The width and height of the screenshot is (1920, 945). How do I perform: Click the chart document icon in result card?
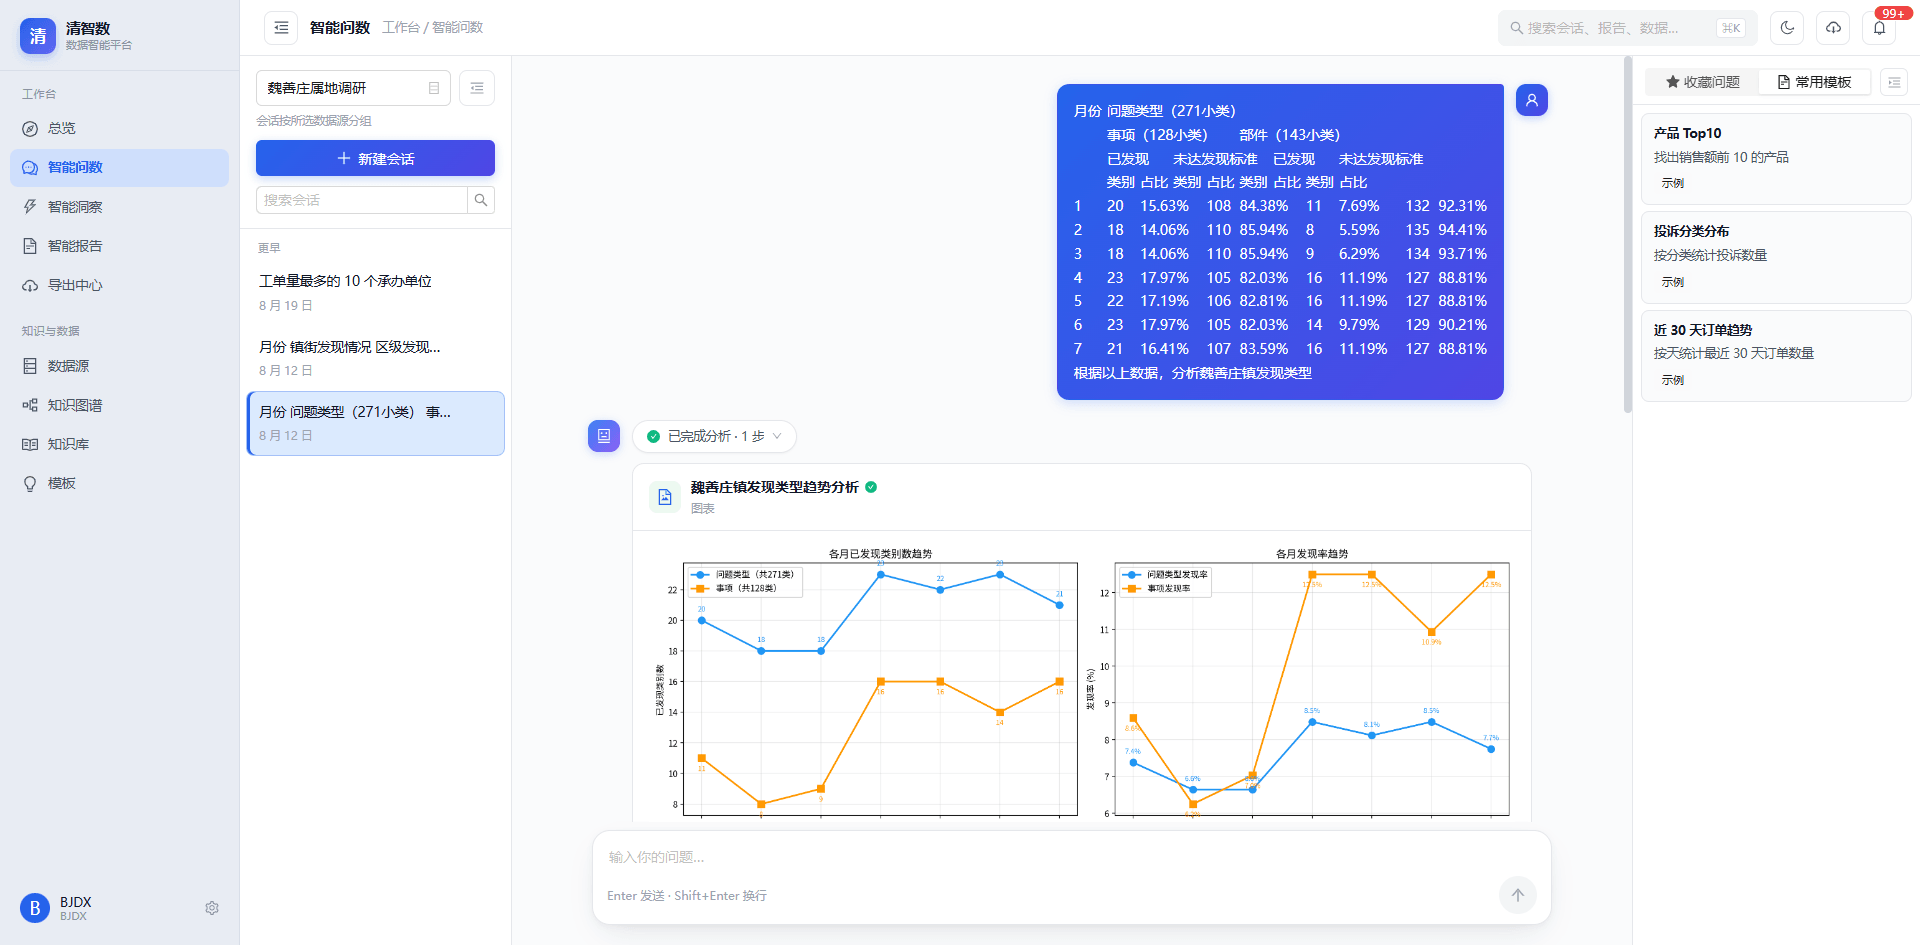pos(665,497)
